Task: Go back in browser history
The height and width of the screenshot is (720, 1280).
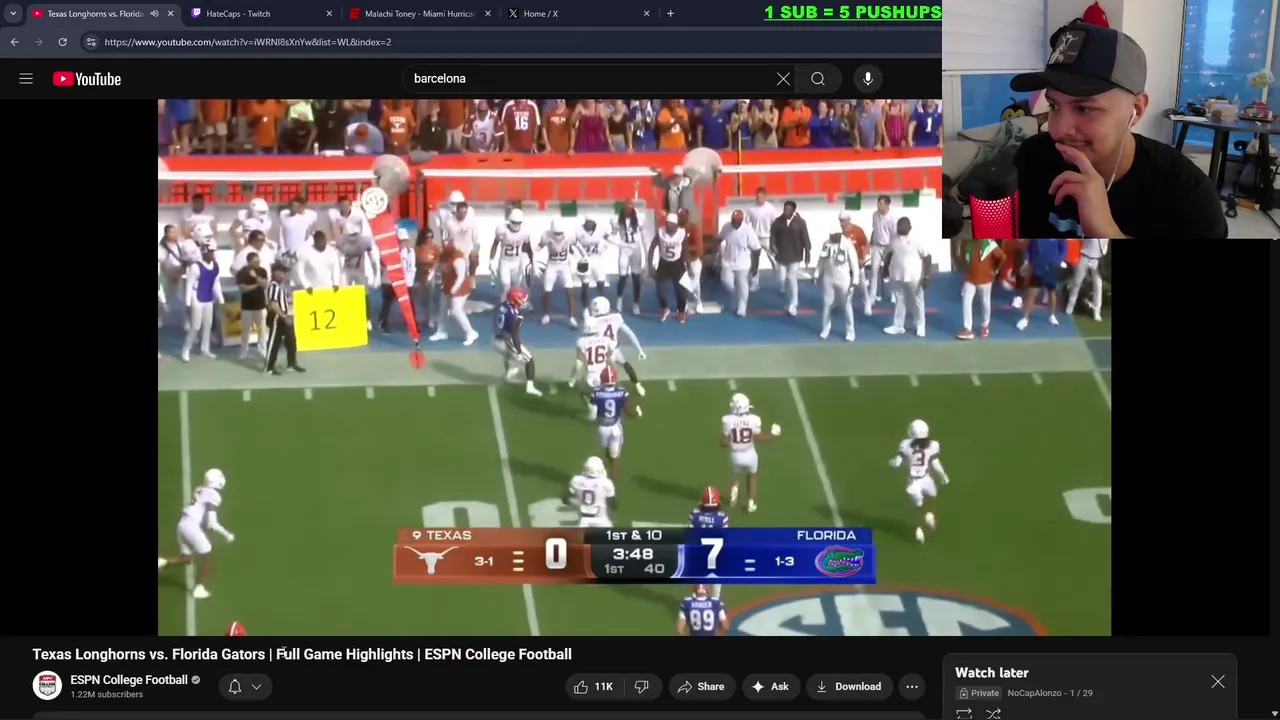Action: point(14,42)
